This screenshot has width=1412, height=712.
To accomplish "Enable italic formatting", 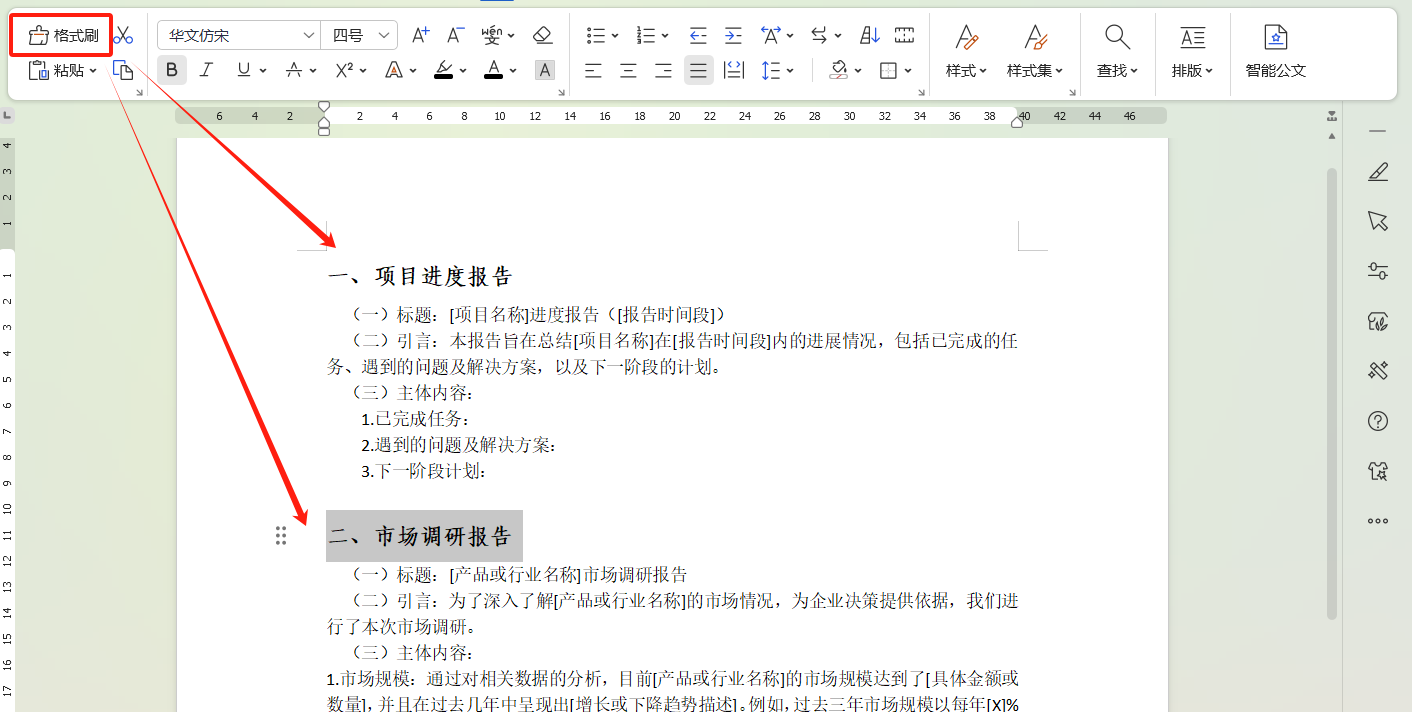I will coord(206,70).
